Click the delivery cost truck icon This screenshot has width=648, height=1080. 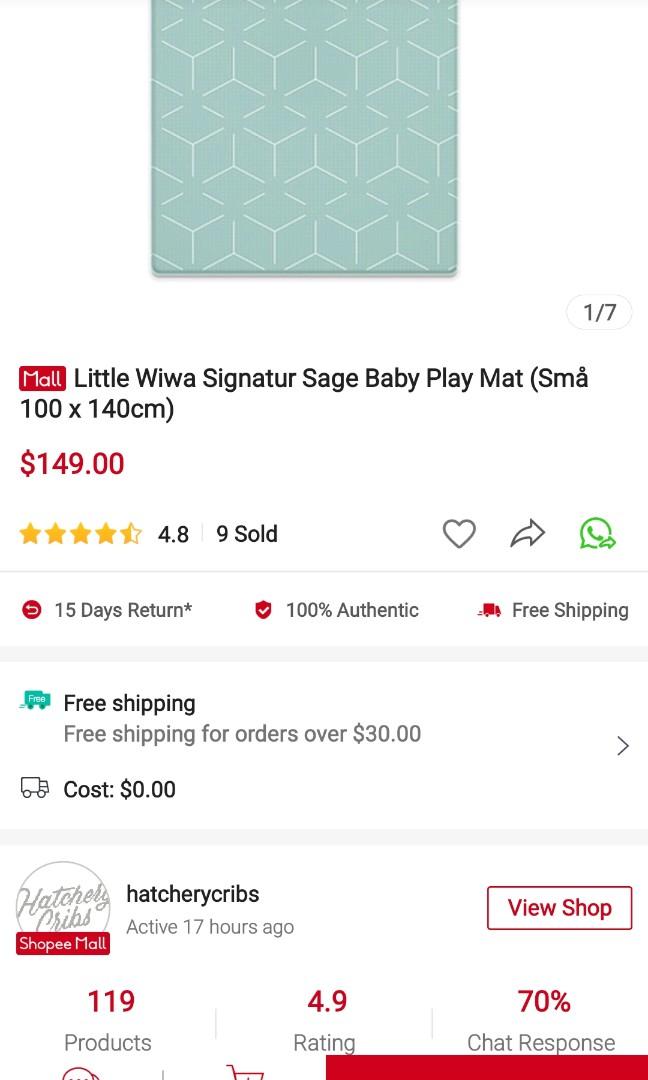coord(33,789)
